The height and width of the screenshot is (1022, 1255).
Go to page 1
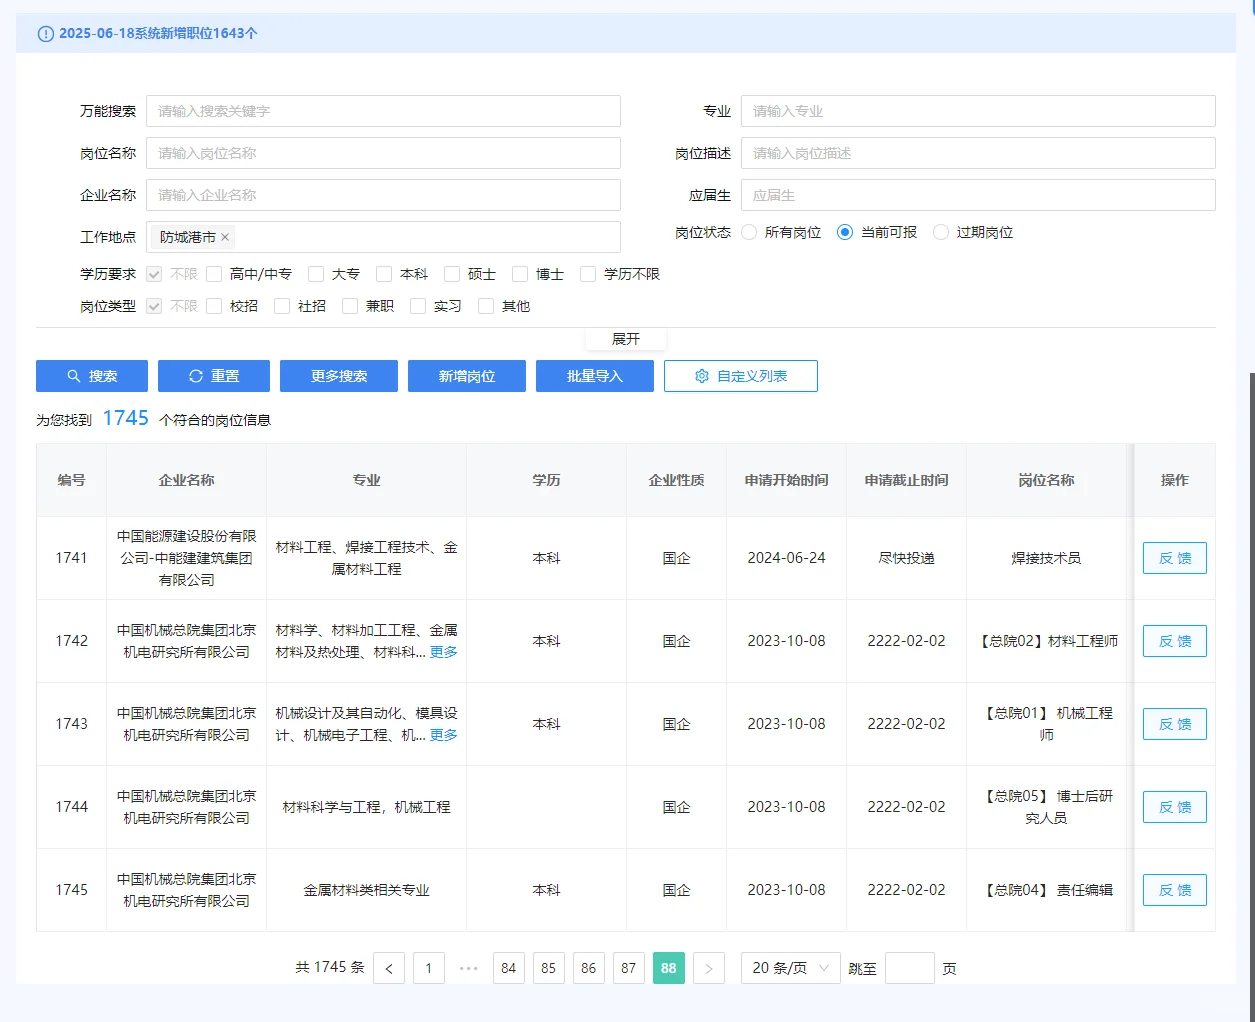[429, 968]
